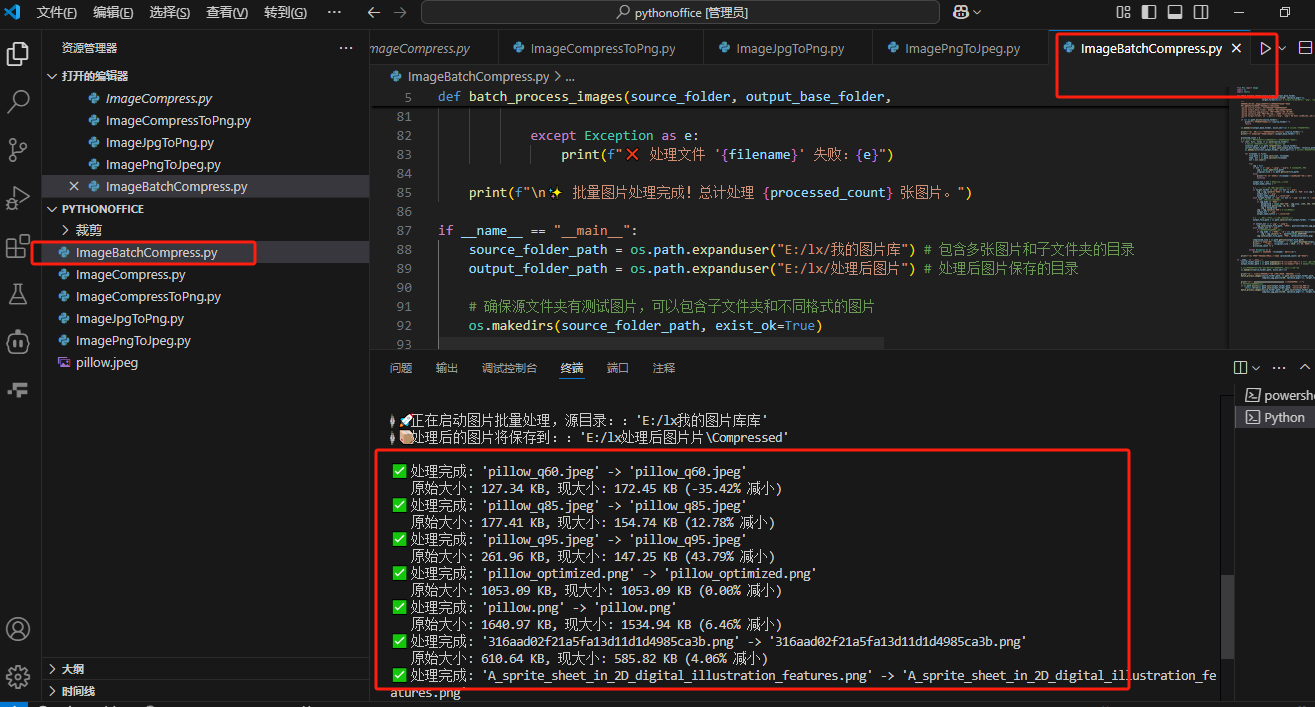Screen dimensions: 1315x707
Task: Open the 选择(S) menu
Action: (x=170, y=12)
